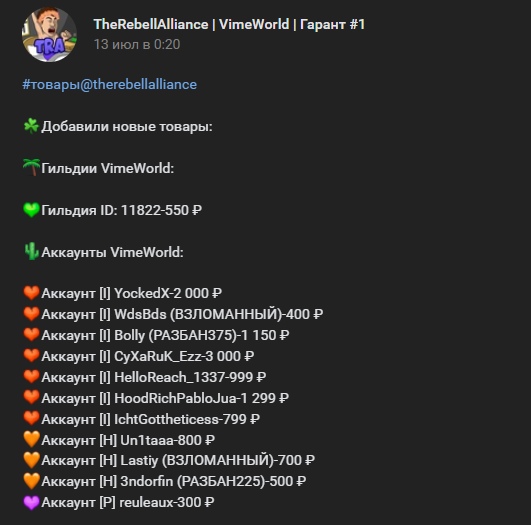
Task: Select the Гильдия ID: 11822-550 ₽ line
Action: [112, 210]
